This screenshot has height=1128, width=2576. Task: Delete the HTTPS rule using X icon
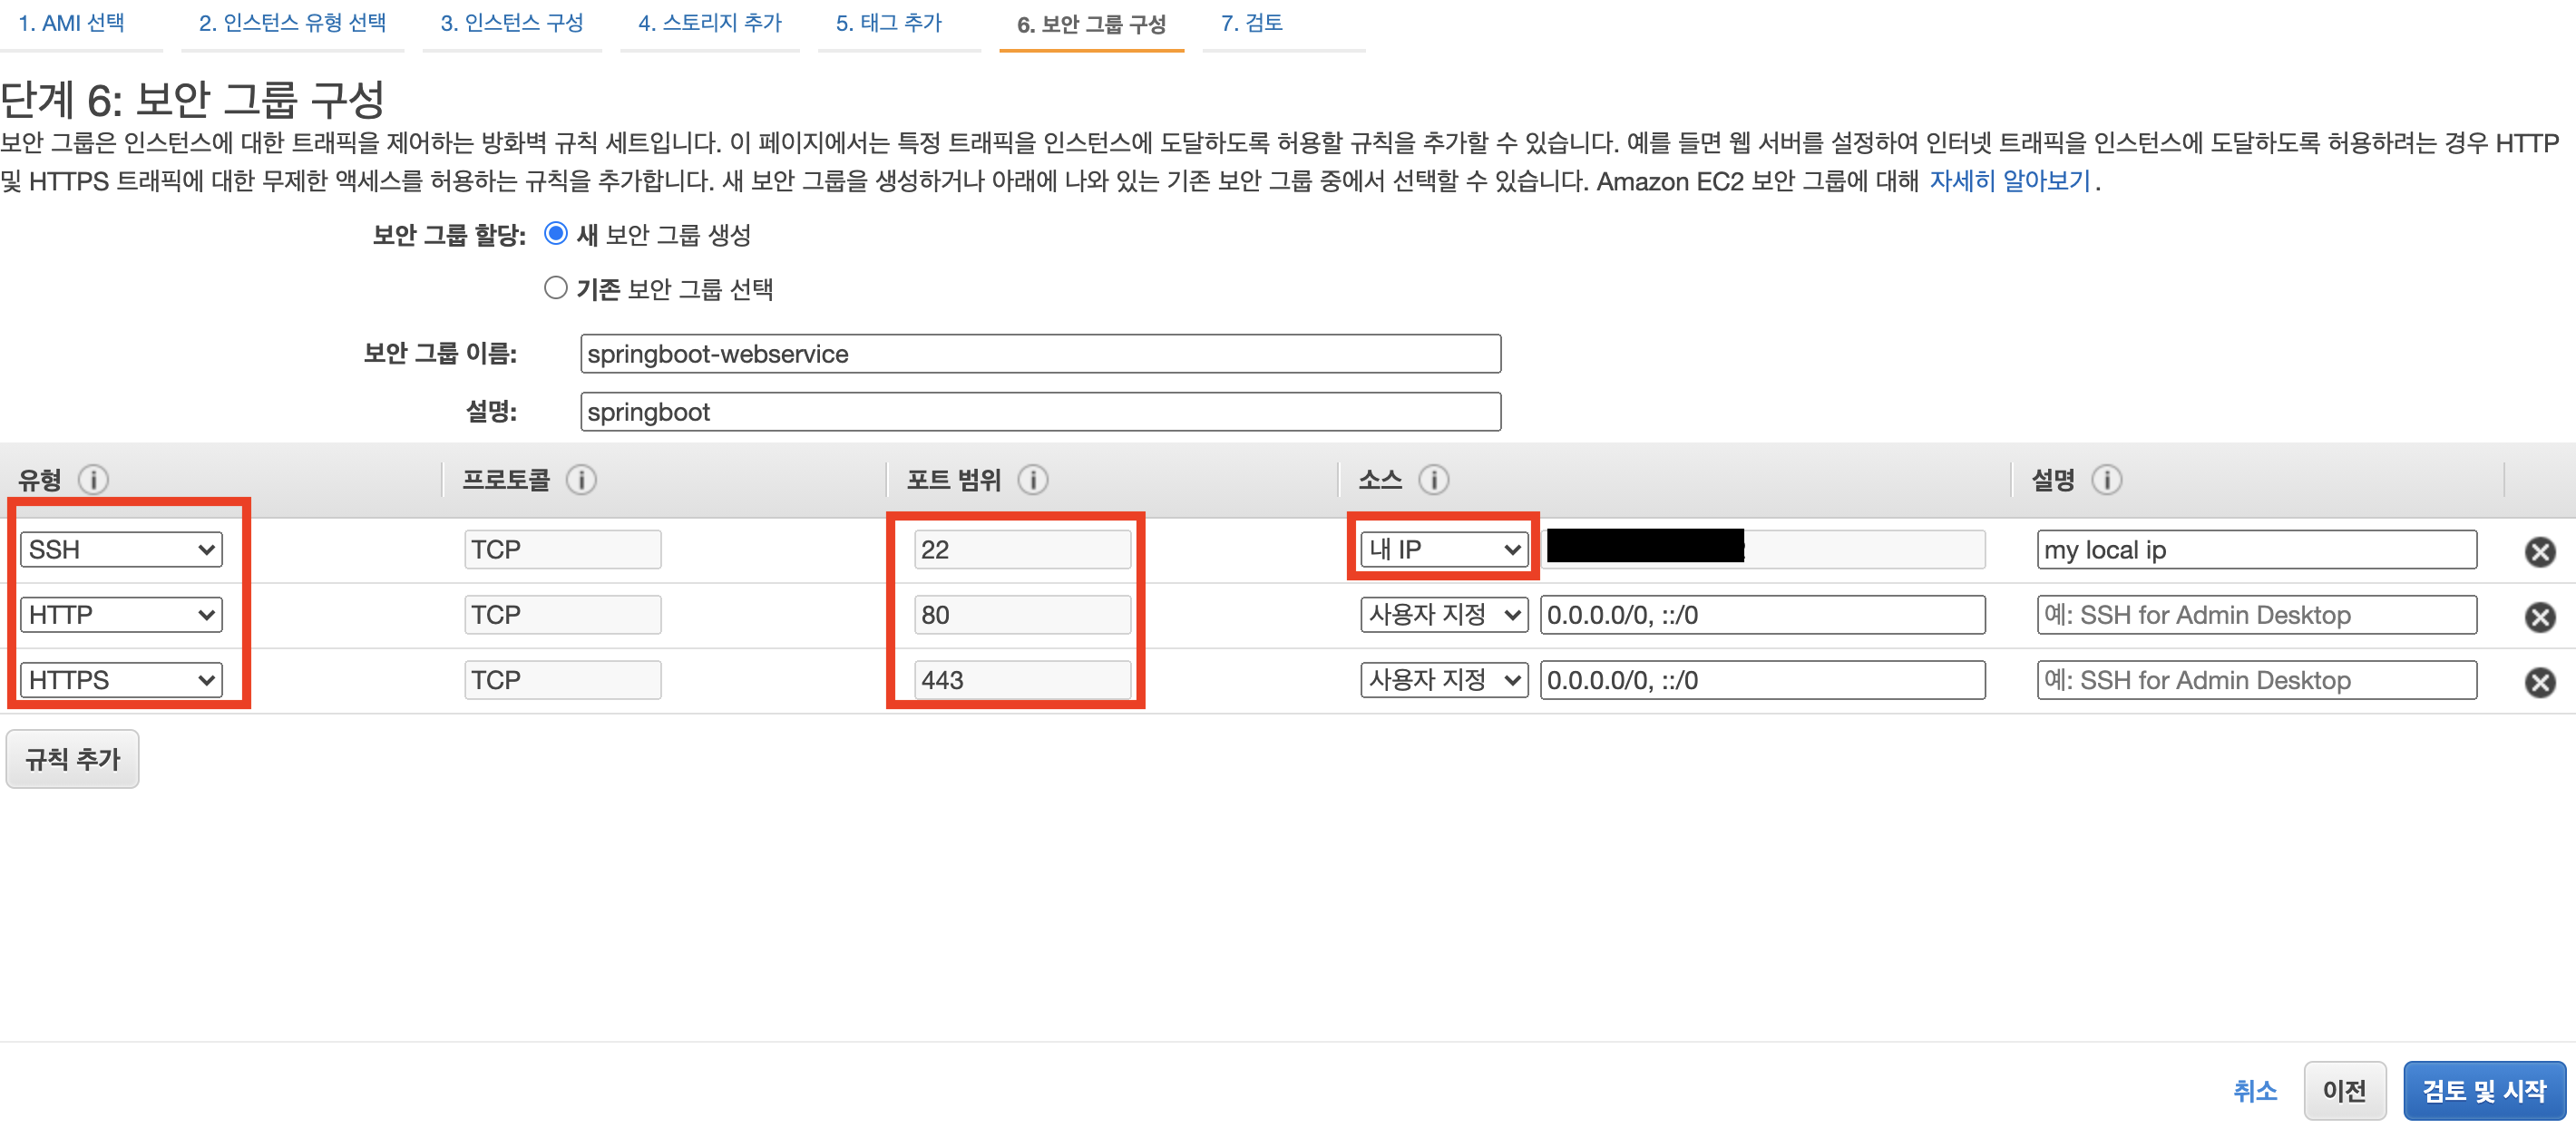(x=2539, y=682)
